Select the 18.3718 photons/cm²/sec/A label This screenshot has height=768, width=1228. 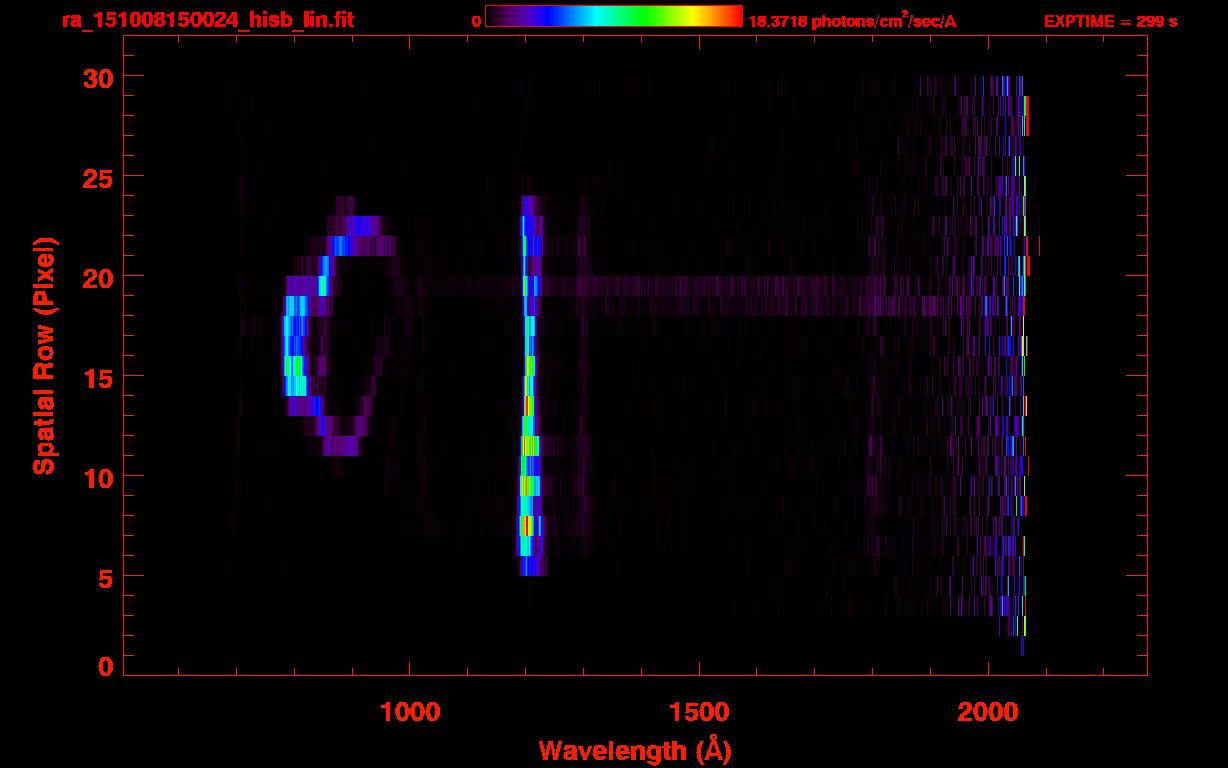(x=852, y=20)
